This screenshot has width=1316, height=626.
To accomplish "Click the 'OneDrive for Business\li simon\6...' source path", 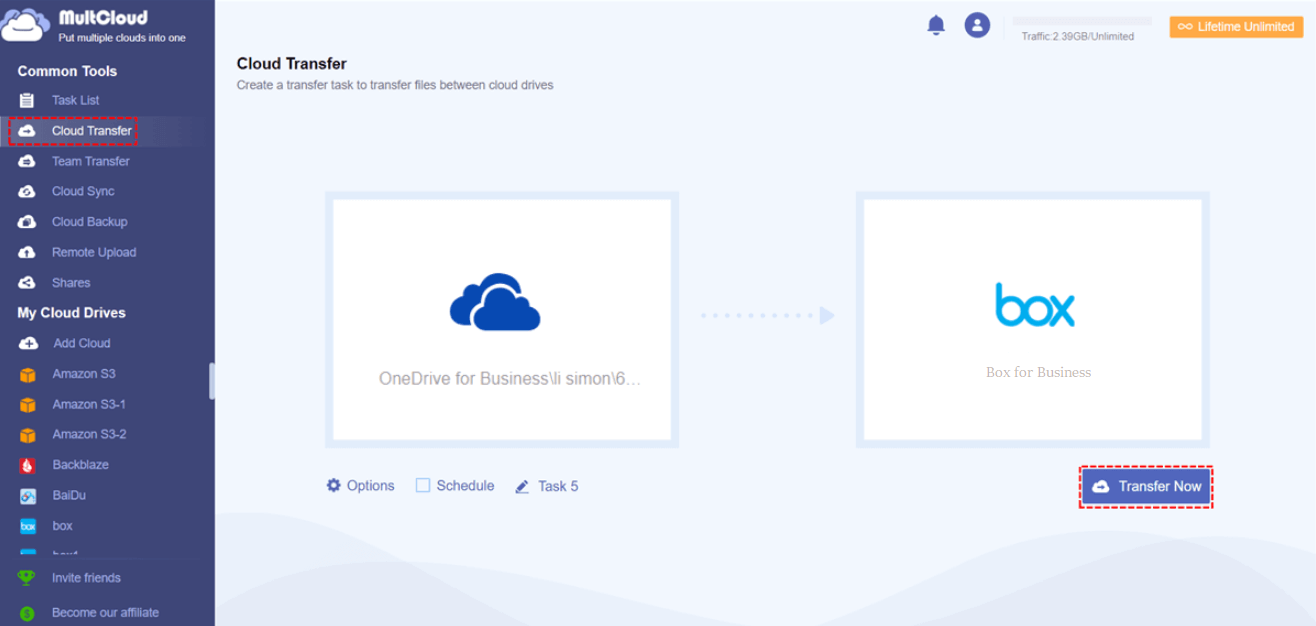I will [510, 379].
